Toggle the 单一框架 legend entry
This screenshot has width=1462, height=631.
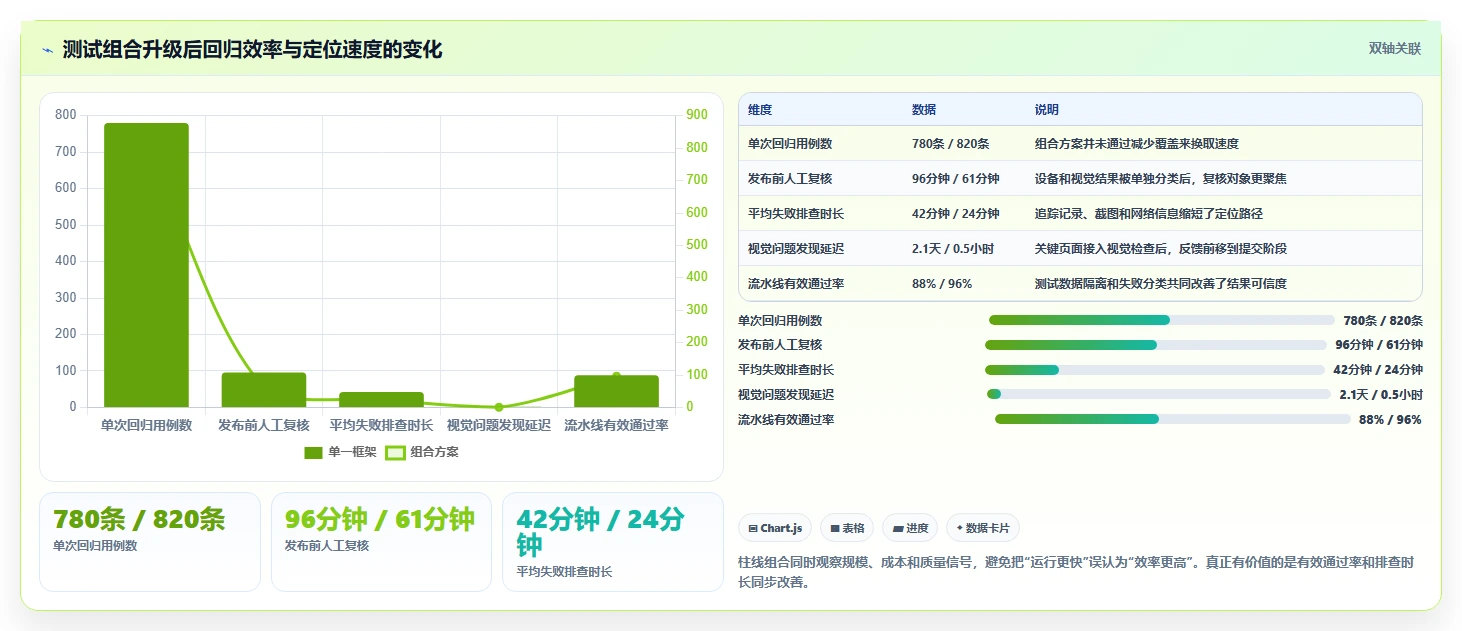coord(340,452)
